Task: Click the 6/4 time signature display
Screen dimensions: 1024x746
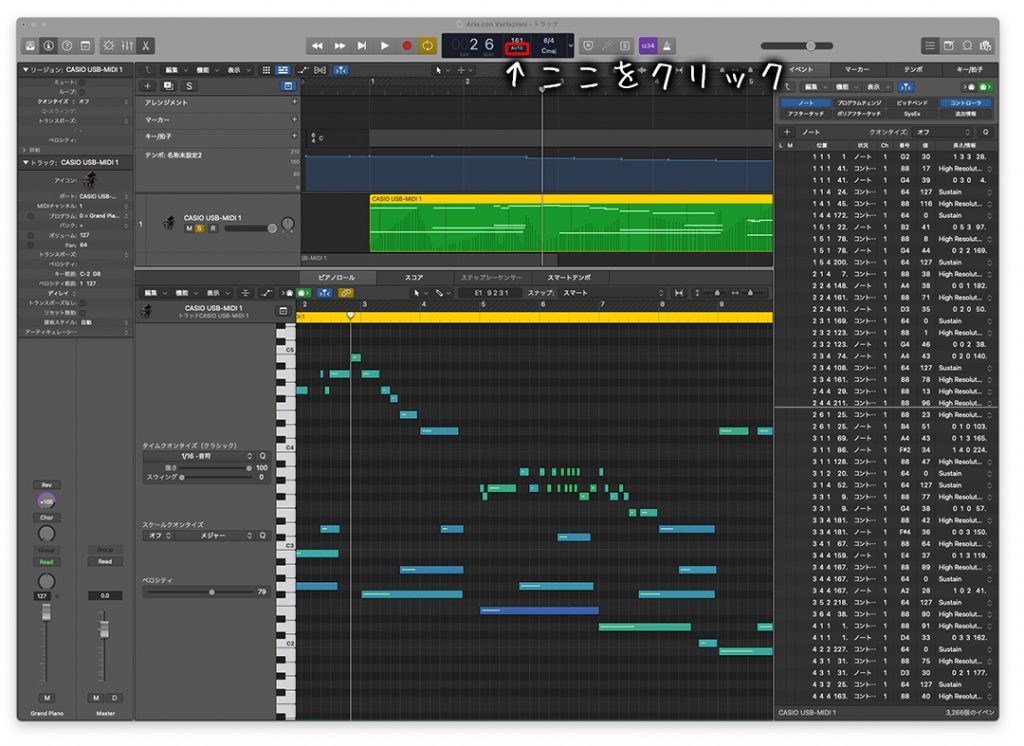Action: tap(549, 41)
